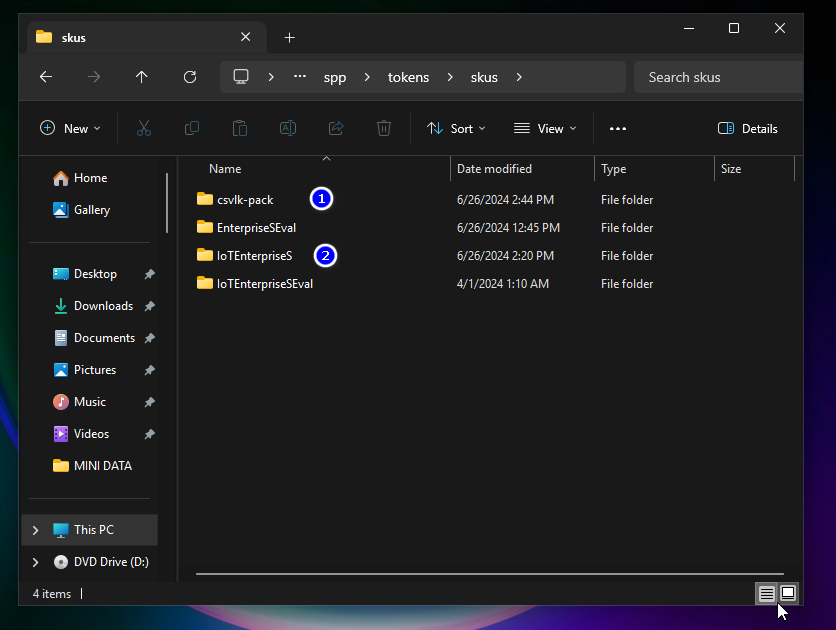Click the PC monitor icon in address bar
Screen dimensions: 836x630
coord(241,77)
